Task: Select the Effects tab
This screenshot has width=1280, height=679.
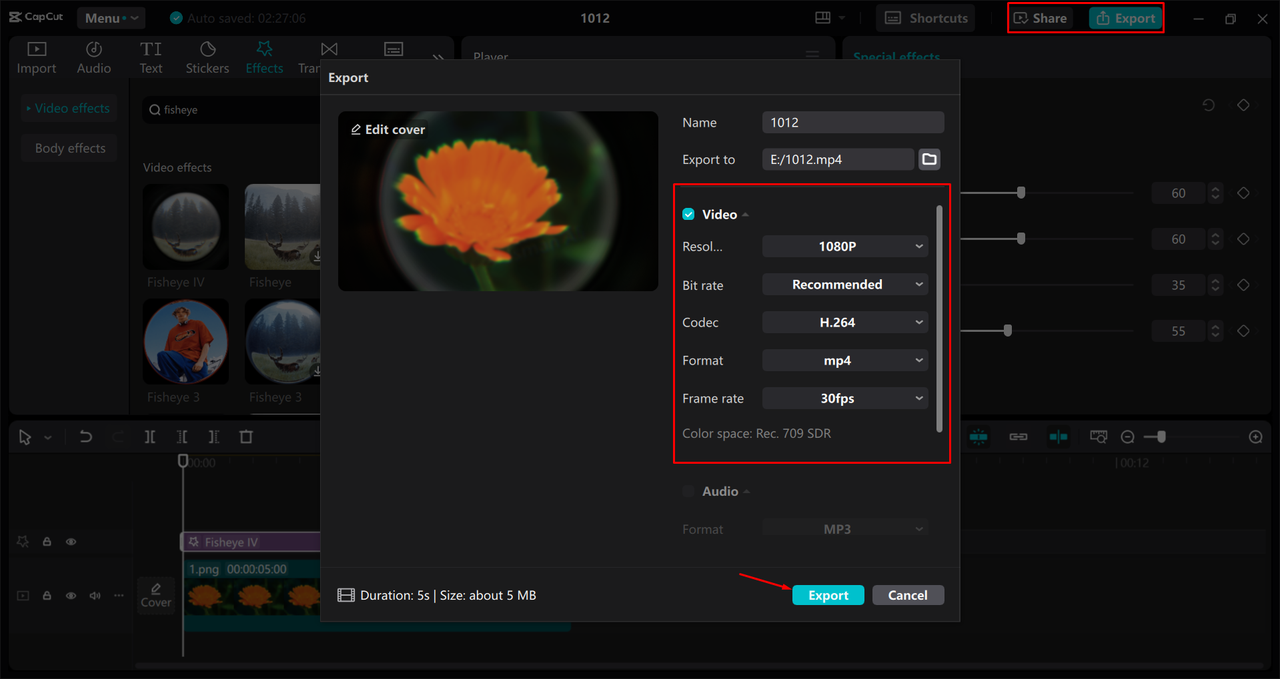Action: (x=264, y=58)
